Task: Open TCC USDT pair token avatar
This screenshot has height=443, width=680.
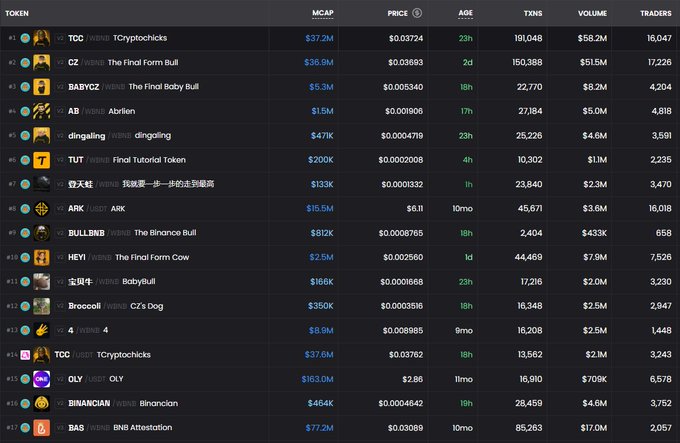Action: [x=42, y=355]
